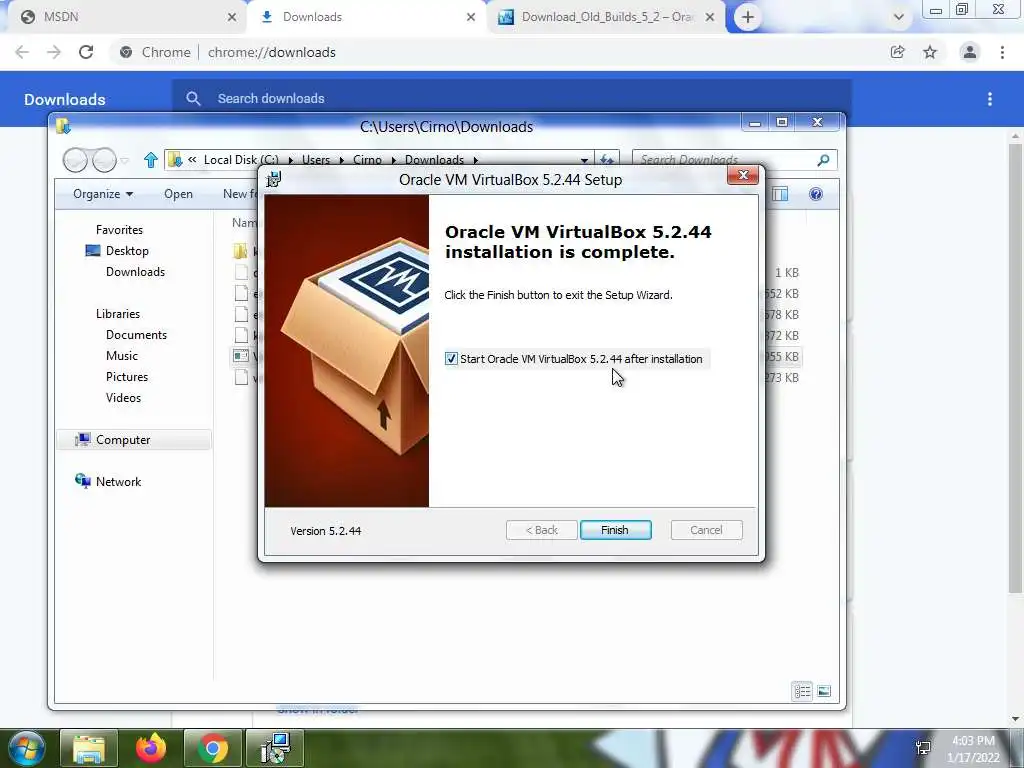1024x768 pixels.
Task: Click Search downloads field in Chrome
Action: [x=511, y=99]
